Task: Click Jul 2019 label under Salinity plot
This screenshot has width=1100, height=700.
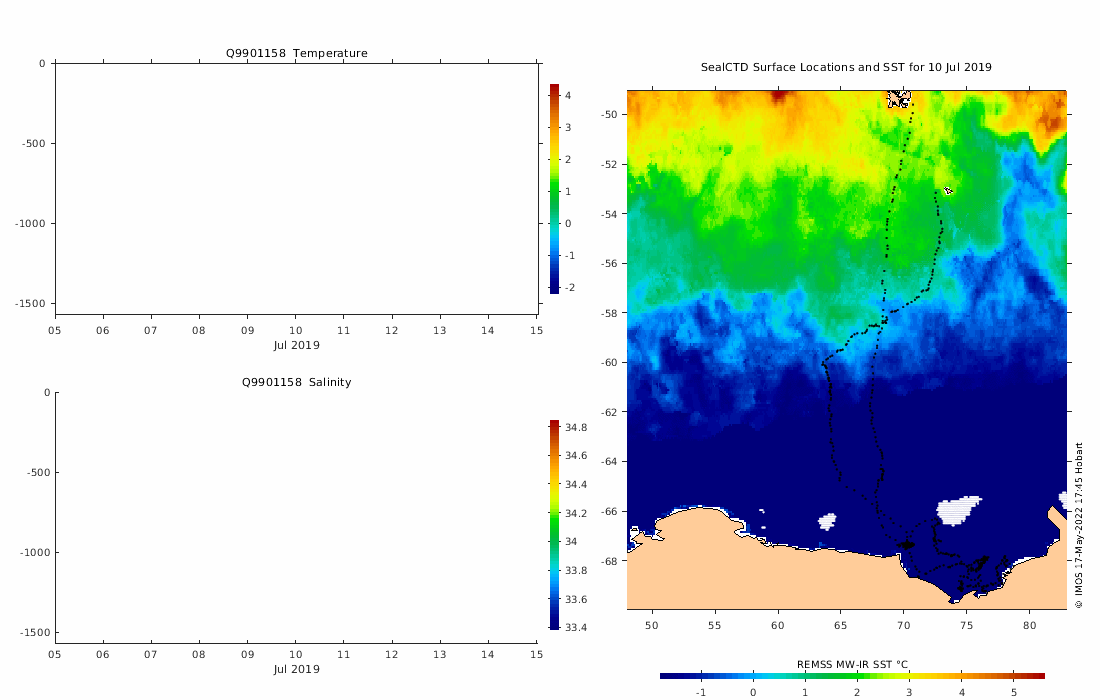Action: pyautogui.click(x=296, y=669)
